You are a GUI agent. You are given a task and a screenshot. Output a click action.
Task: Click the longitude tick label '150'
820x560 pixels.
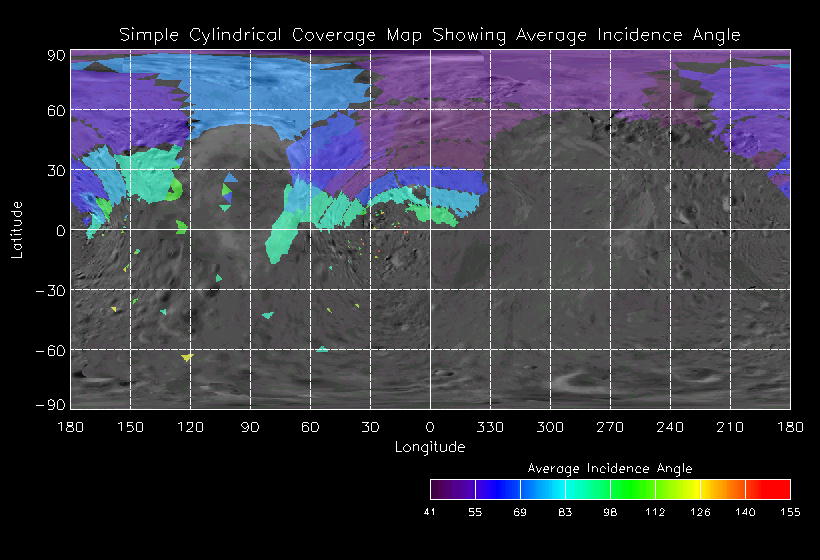click(130, 427)
